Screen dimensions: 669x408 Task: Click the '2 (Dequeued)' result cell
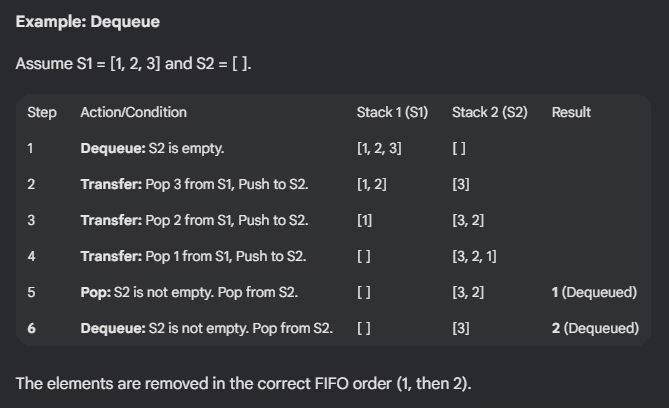[x=594, y=328]
